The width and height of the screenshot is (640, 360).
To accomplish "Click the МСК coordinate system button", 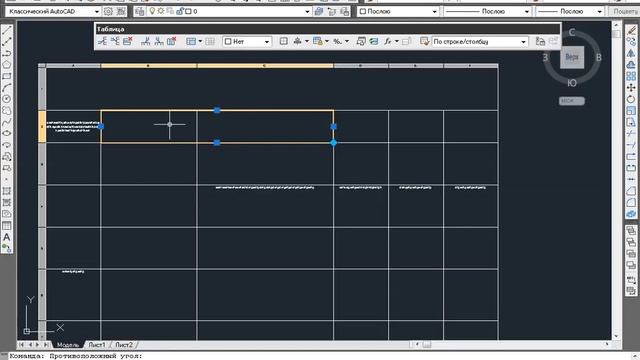I will (571, 101).
